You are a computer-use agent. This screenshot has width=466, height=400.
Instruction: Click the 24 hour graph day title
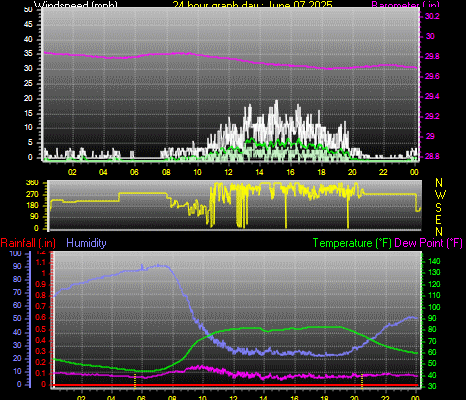pos(252,4)
